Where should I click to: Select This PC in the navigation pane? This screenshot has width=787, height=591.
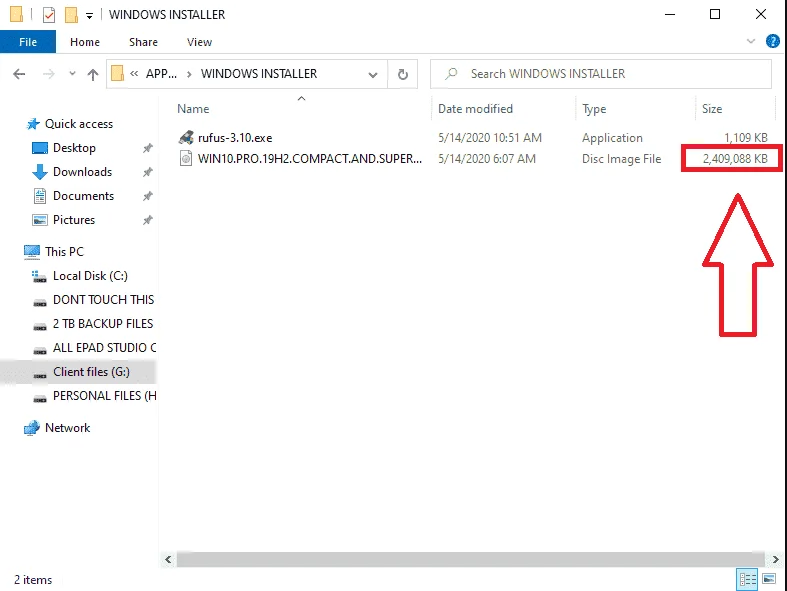(64, 252)
